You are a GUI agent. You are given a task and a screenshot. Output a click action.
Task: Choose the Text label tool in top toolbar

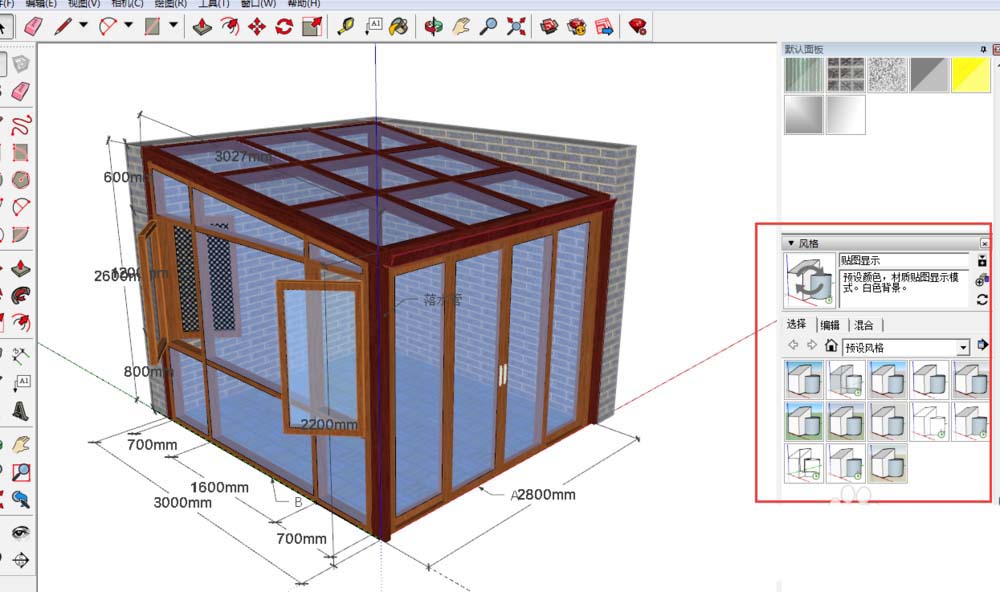click(373, 26)
